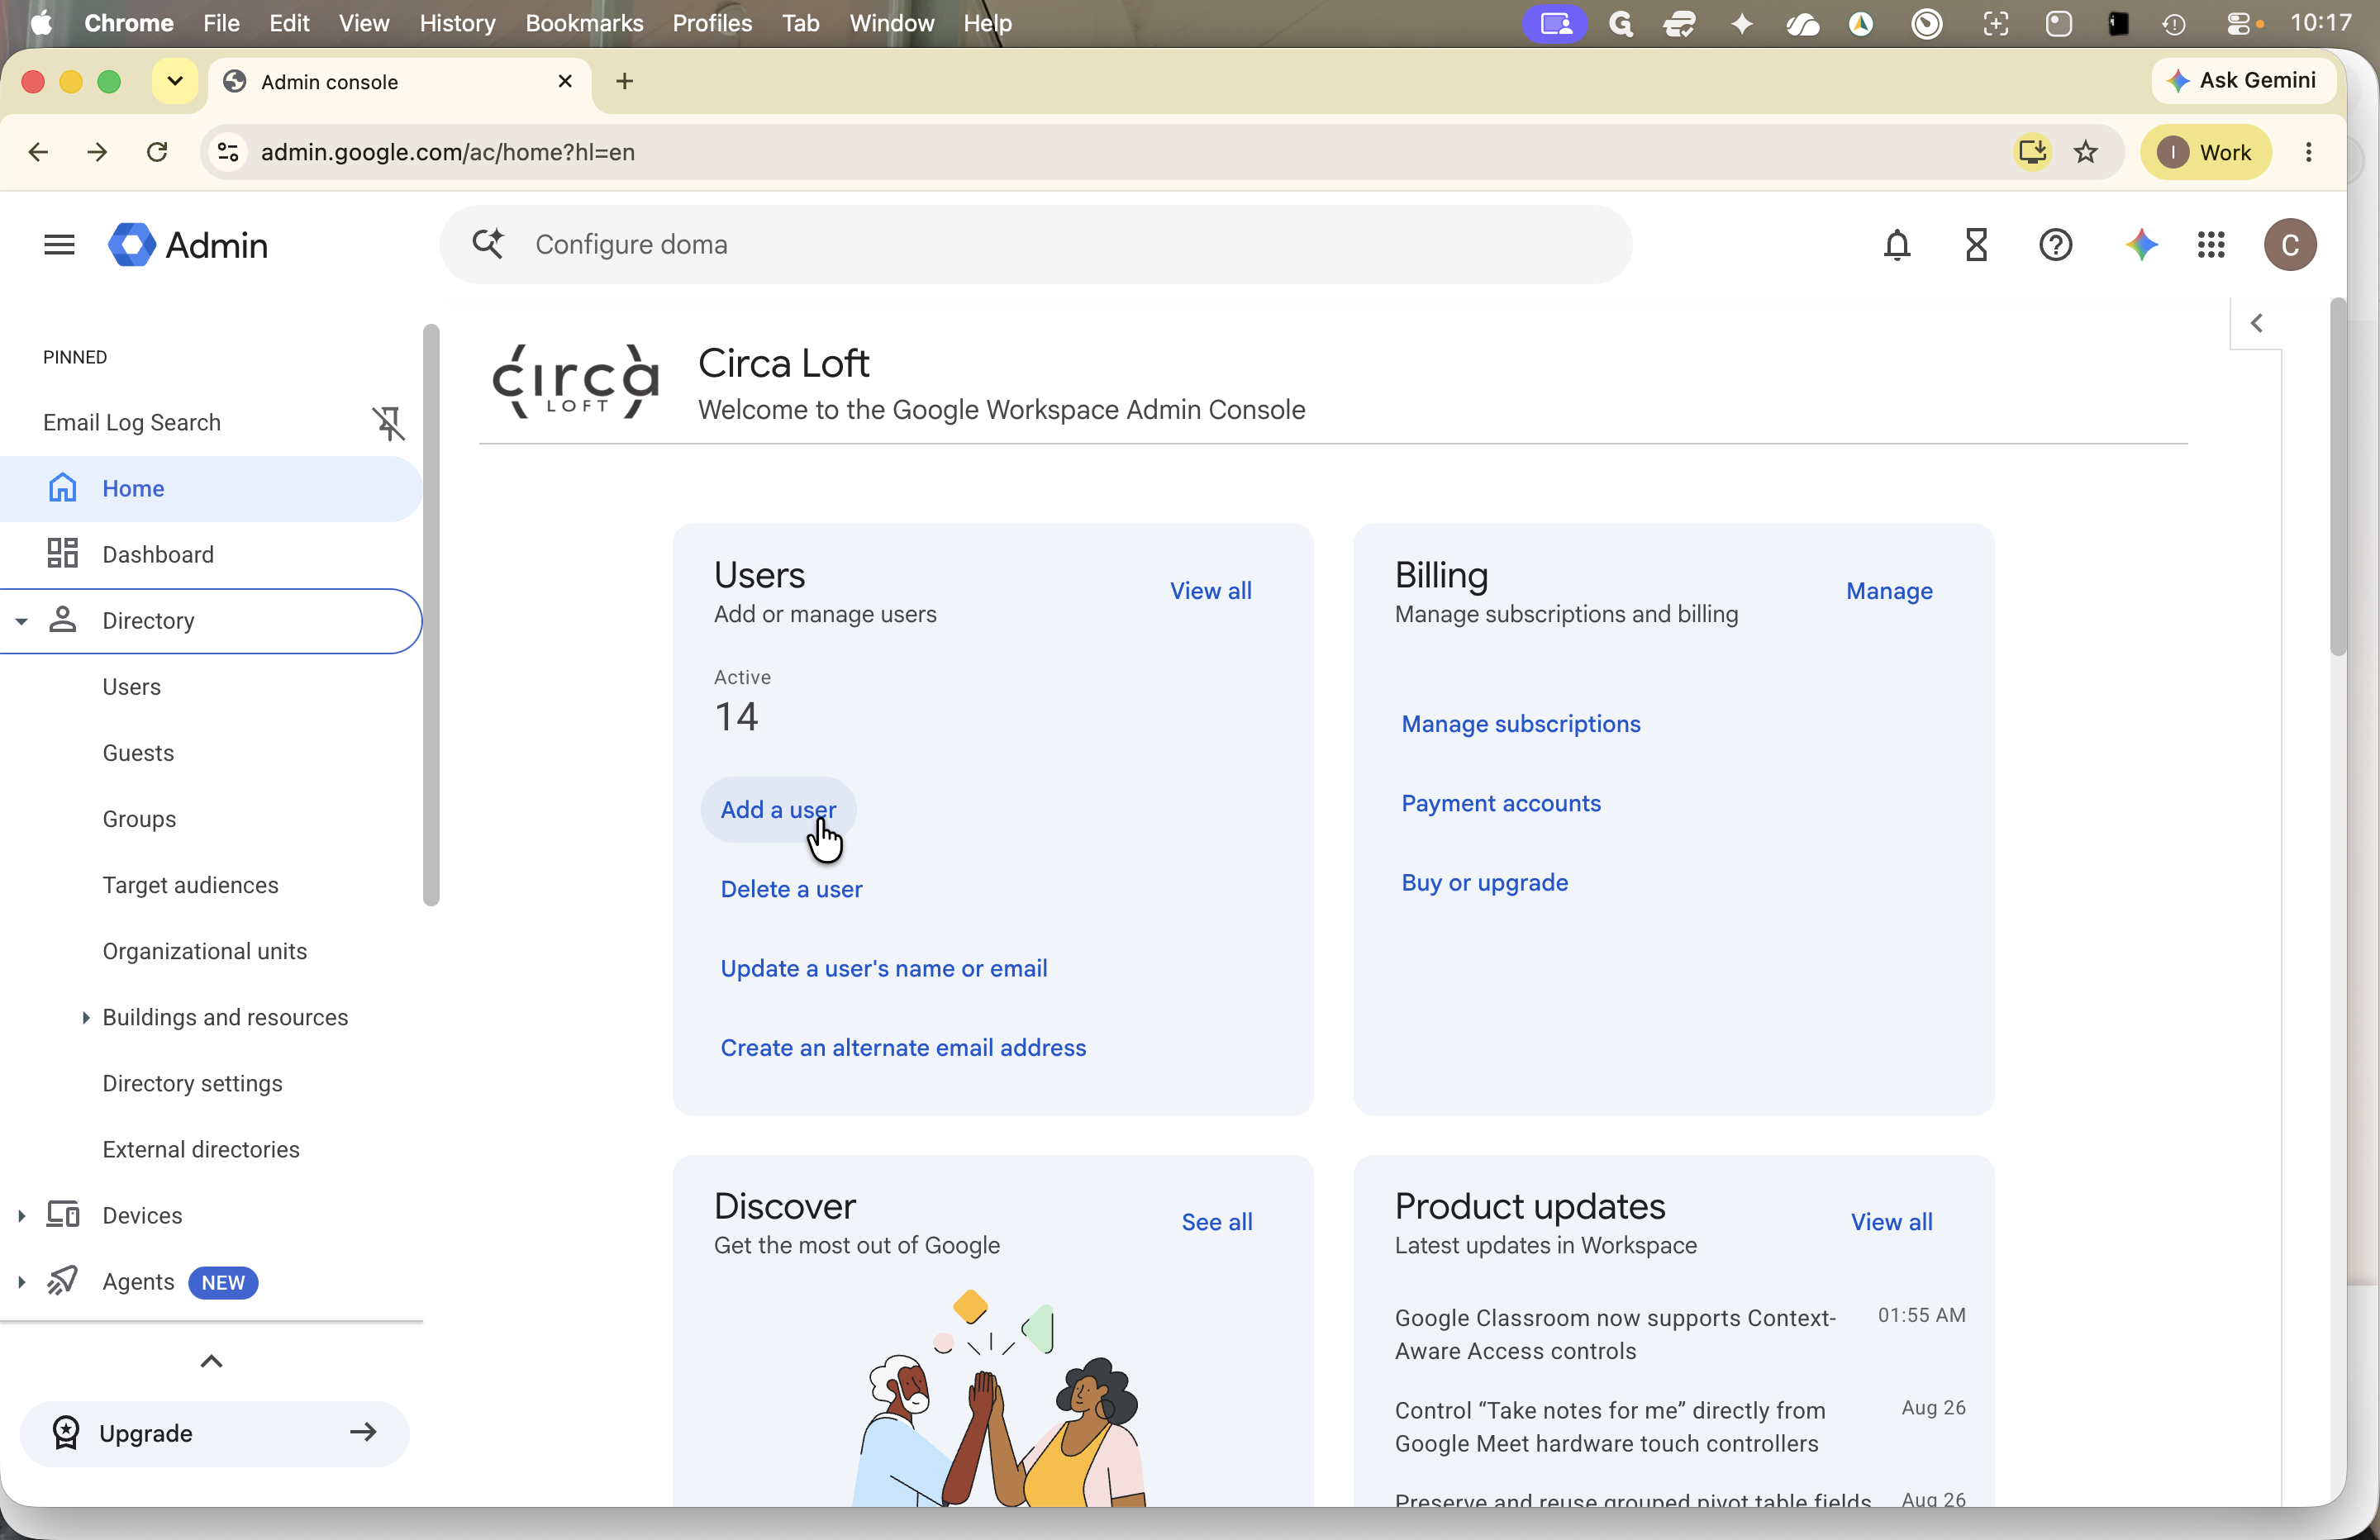
Task: Open the account avatar 'C'
Action: [2290, 245]
